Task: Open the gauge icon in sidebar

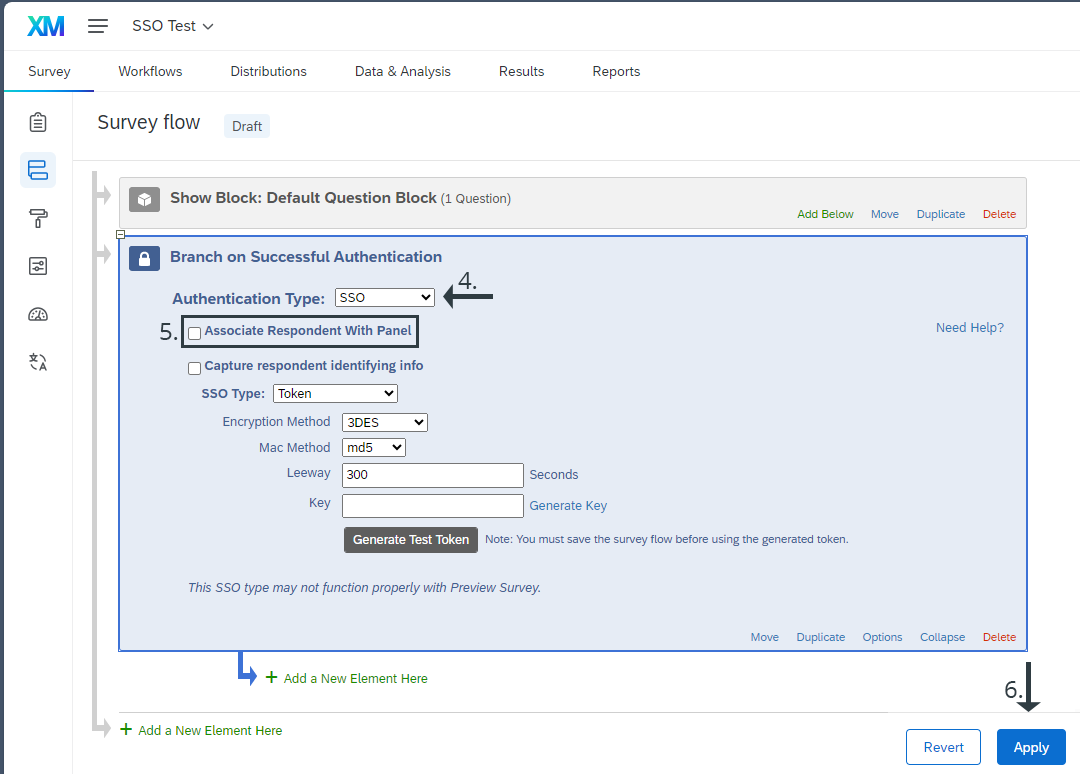Action: (38, 314)
